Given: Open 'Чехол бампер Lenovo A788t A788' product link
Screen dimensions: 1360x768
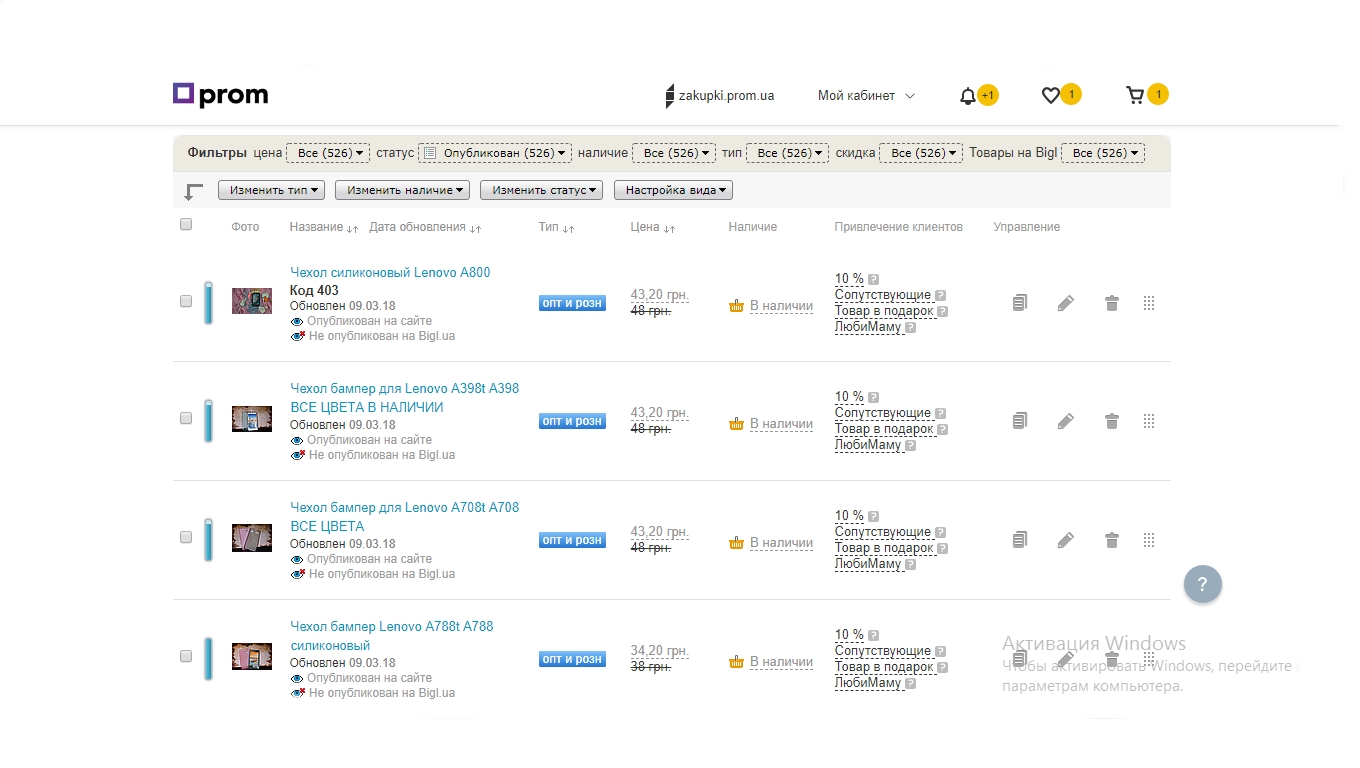Looking at the screenshot, I should (x=391, y=636).
